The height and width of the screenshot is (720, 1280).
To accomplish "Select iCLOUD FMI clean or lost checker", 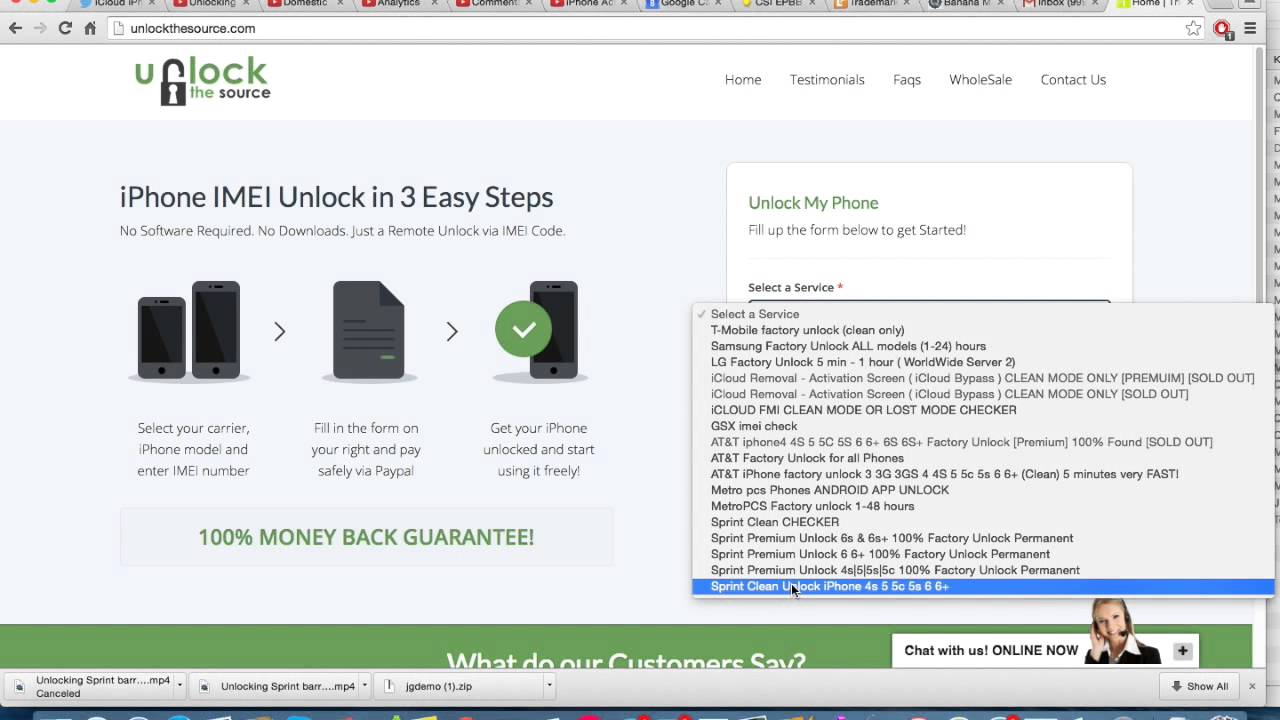I will click(983, 410).
